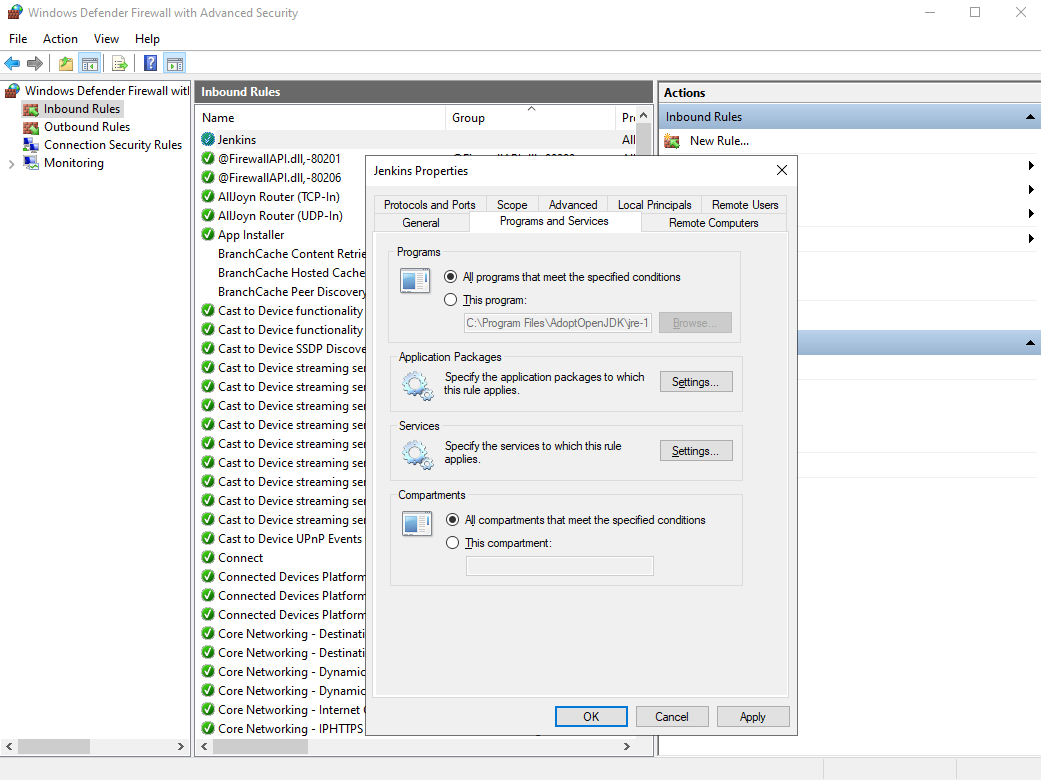The width and height of the screenshot is (1041, 780).
Task: Click inside the compartment text field
Action: click(x=559, y=565)
